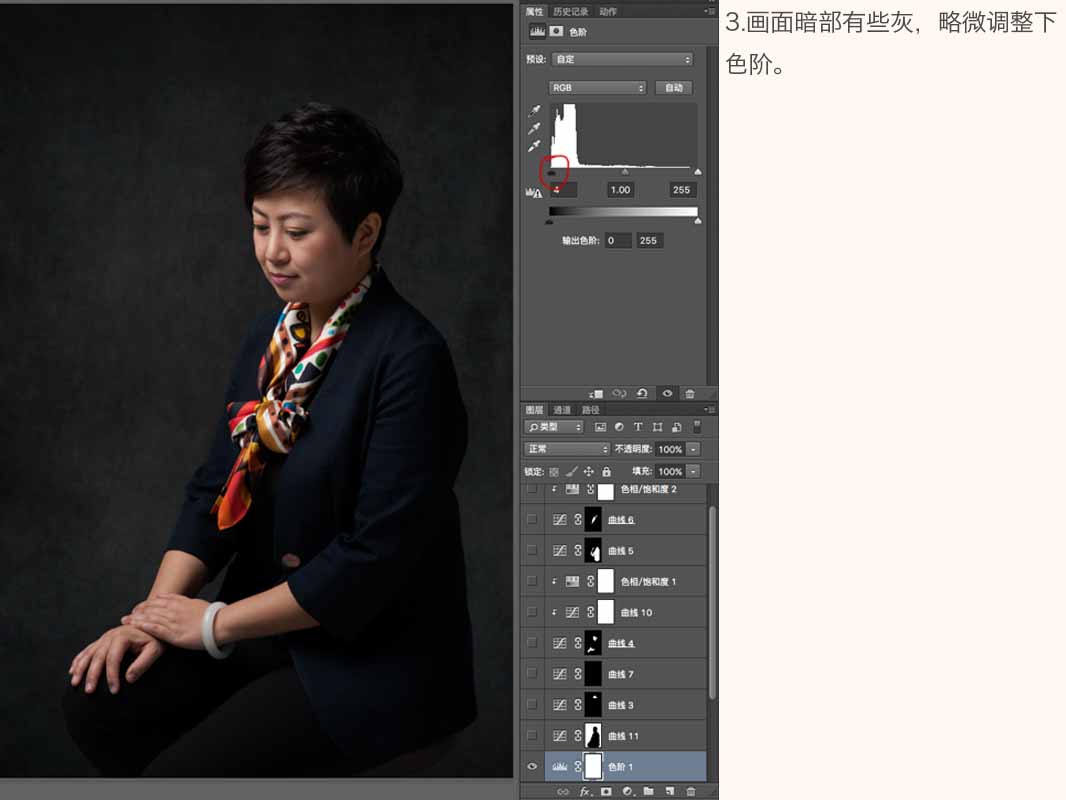The image size is (1066, 800).
Task: Click the delete layer trash icon in Layers
Action: [691, 792]
